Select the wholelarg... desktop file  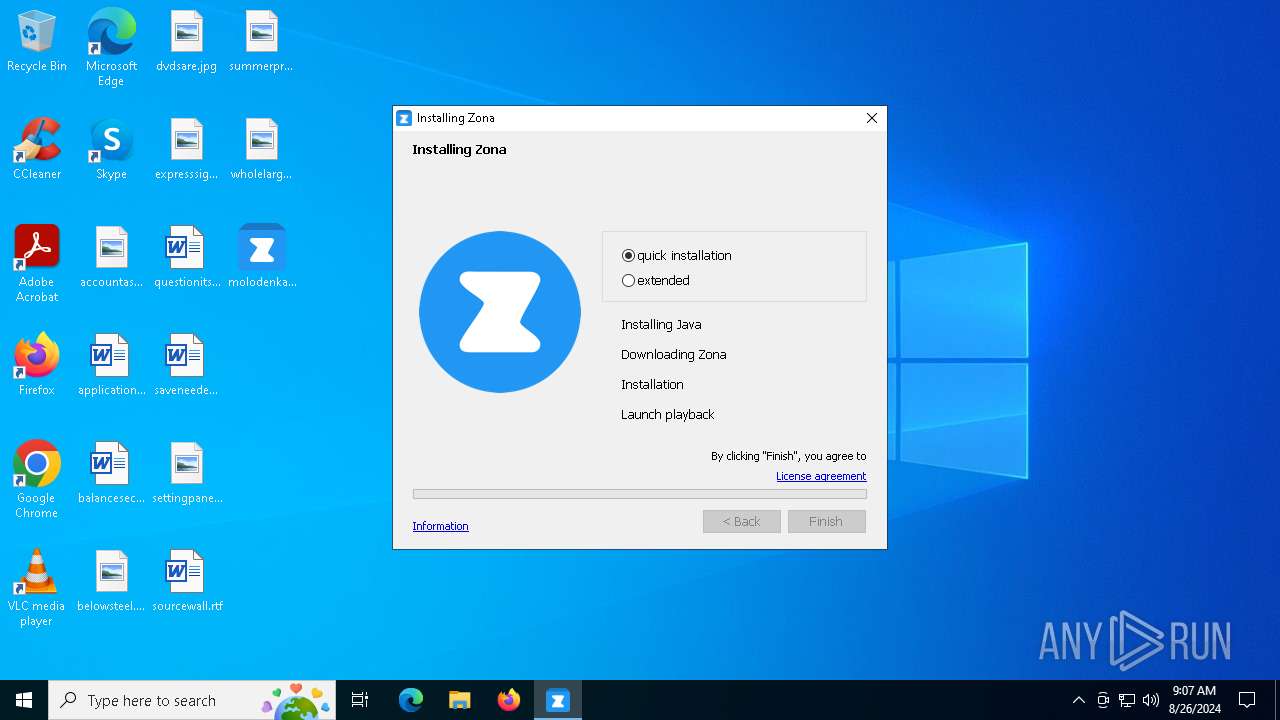click(261, 150)
